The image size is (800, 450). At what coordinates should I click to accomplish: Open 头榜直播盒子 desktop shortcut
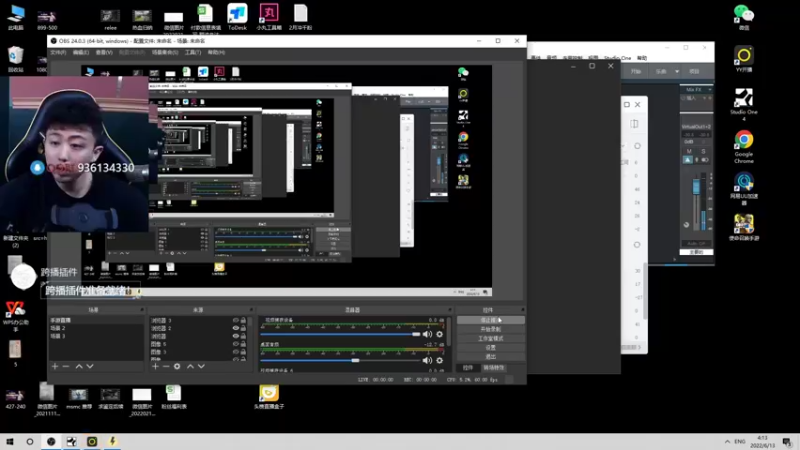tap(269, 397)
